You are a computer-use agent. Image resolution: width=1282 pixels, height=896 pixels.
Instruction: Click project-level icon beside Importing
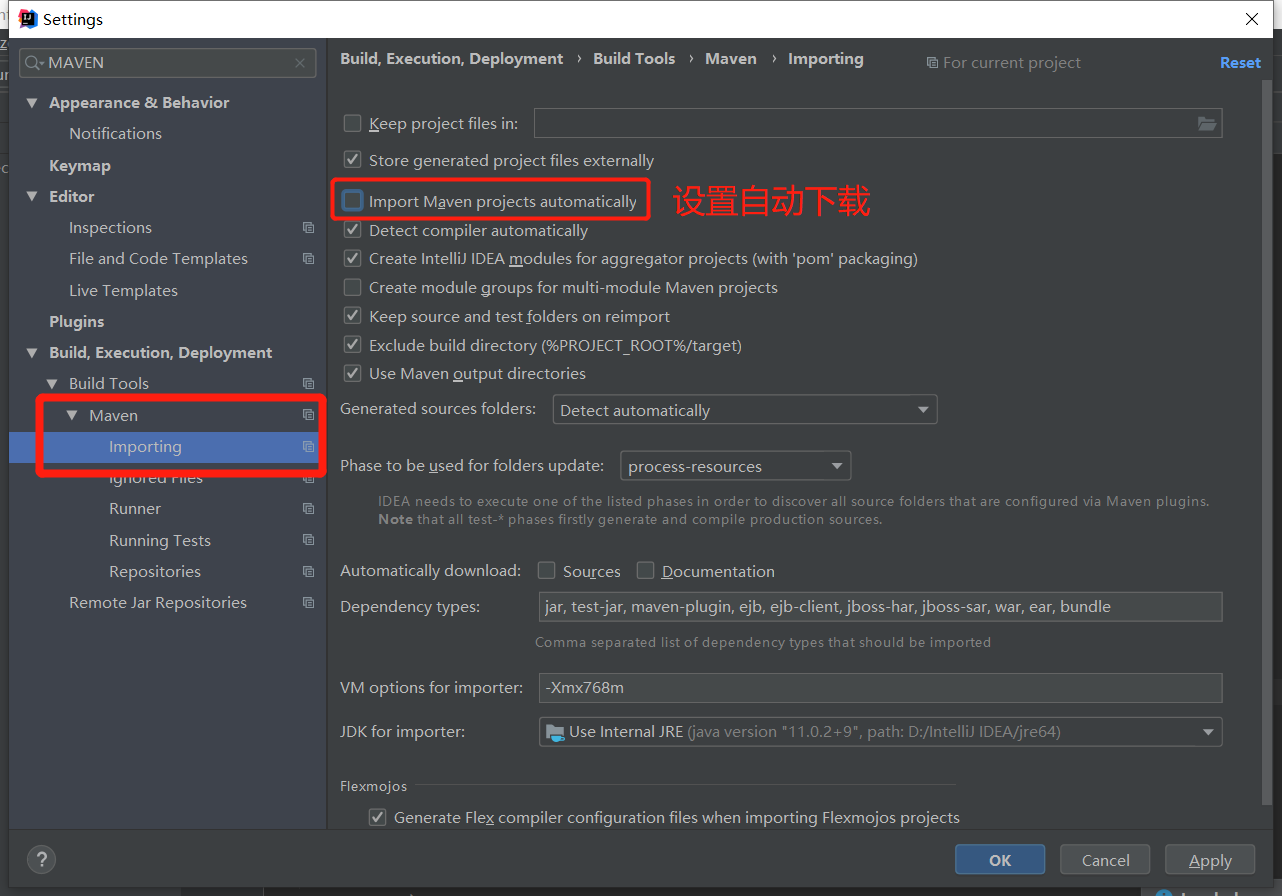point(308,447)
